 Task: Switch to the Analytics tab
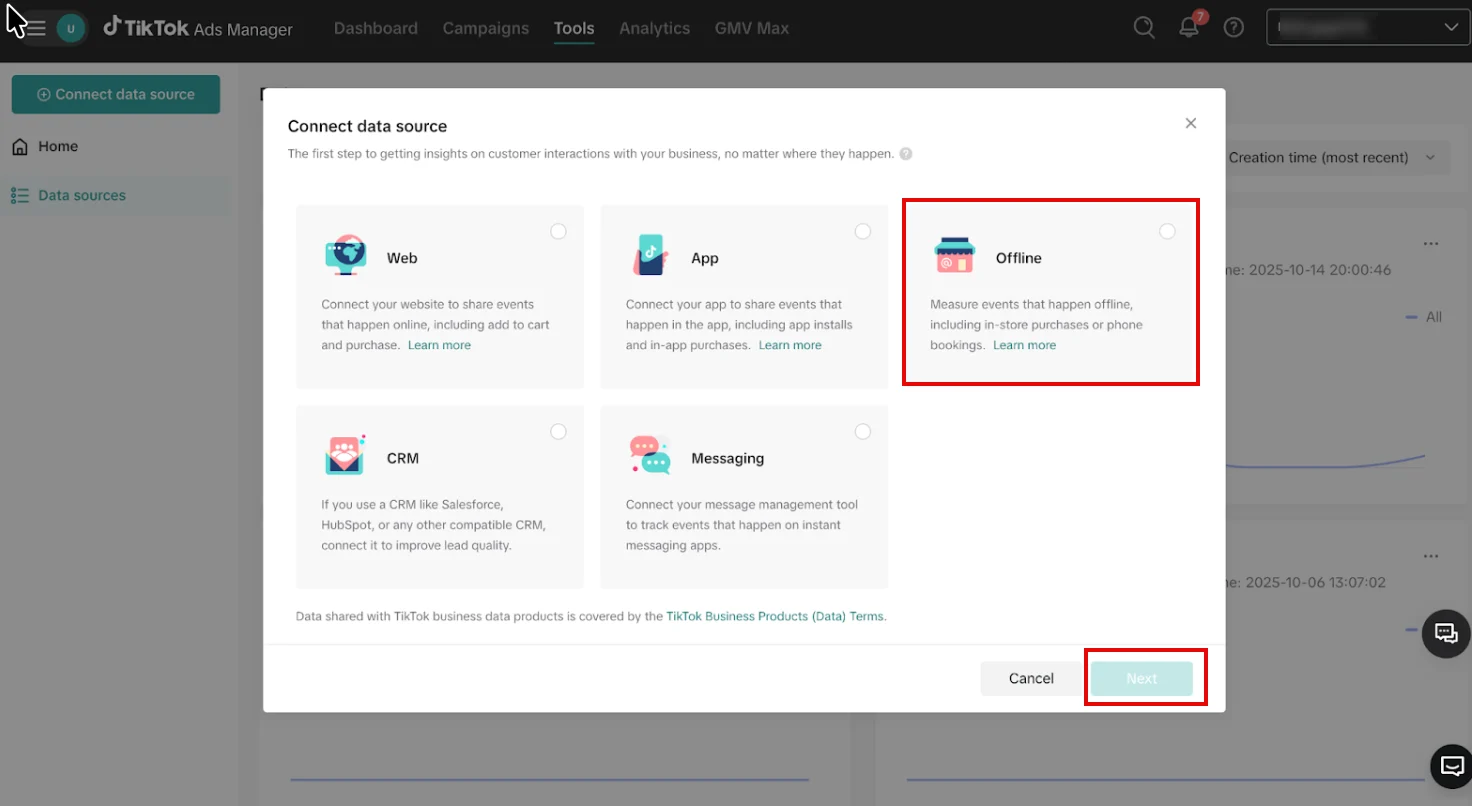[x=655, y=28]
